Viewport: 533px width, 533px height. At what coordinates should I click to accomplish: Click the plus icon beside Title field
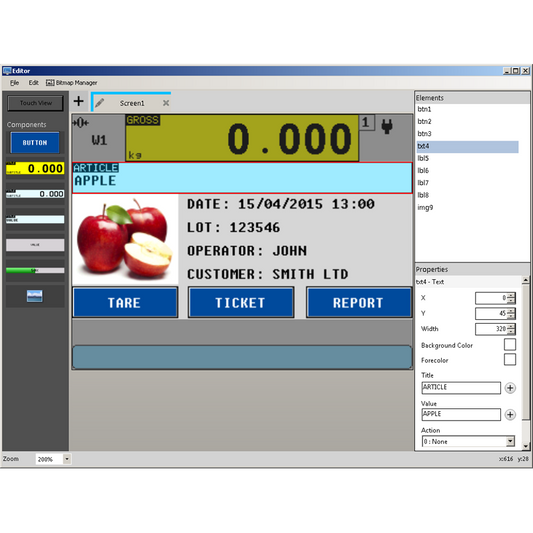[510, 388]
